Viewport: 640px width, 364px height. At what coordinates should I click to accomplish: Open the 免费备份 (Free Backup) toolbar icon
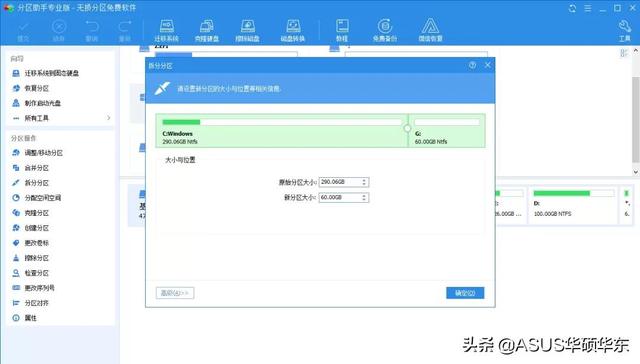coord(384,31)
